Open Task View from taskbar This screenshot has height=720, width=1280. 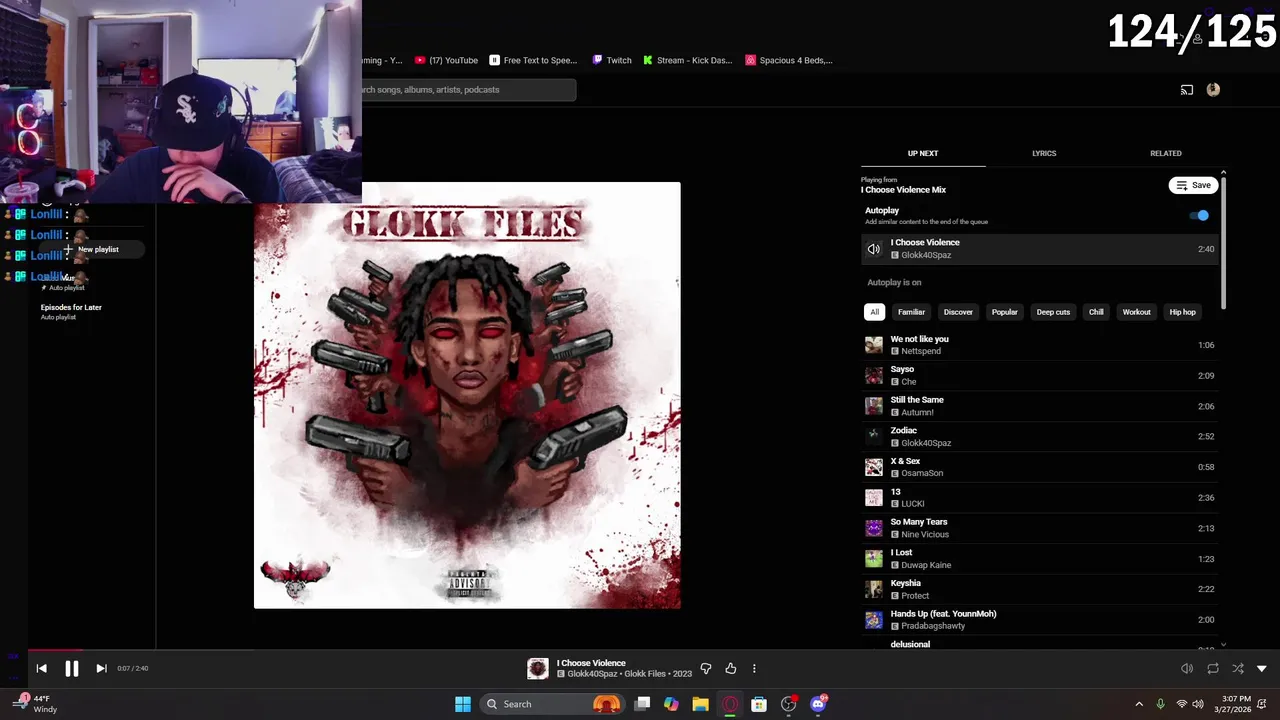tap(643, 704)
